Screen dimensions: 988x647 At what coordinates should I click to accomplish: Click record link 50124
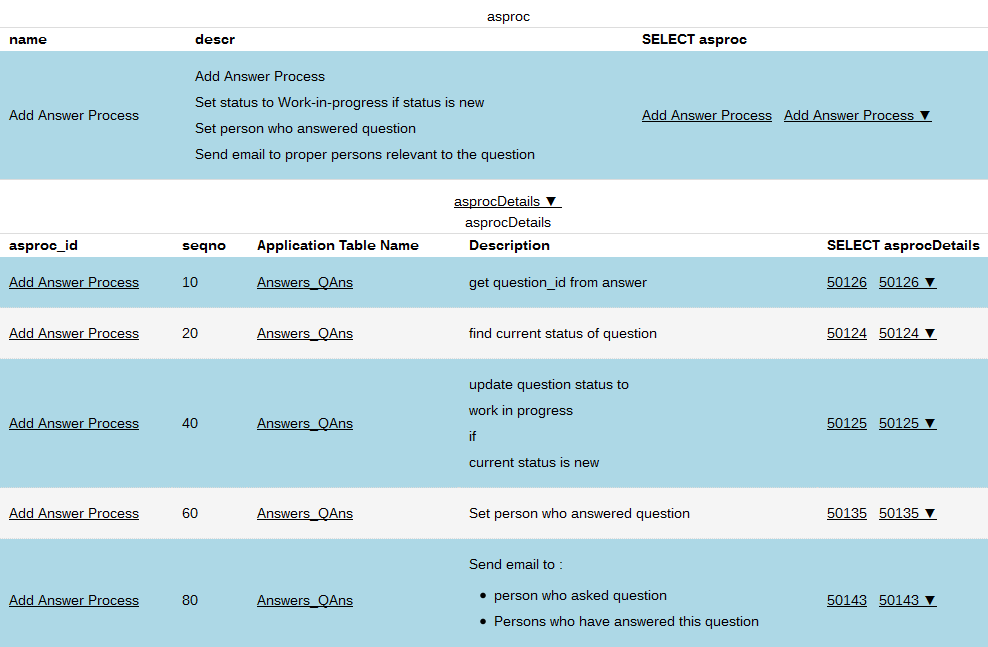[x=846, y=333]
